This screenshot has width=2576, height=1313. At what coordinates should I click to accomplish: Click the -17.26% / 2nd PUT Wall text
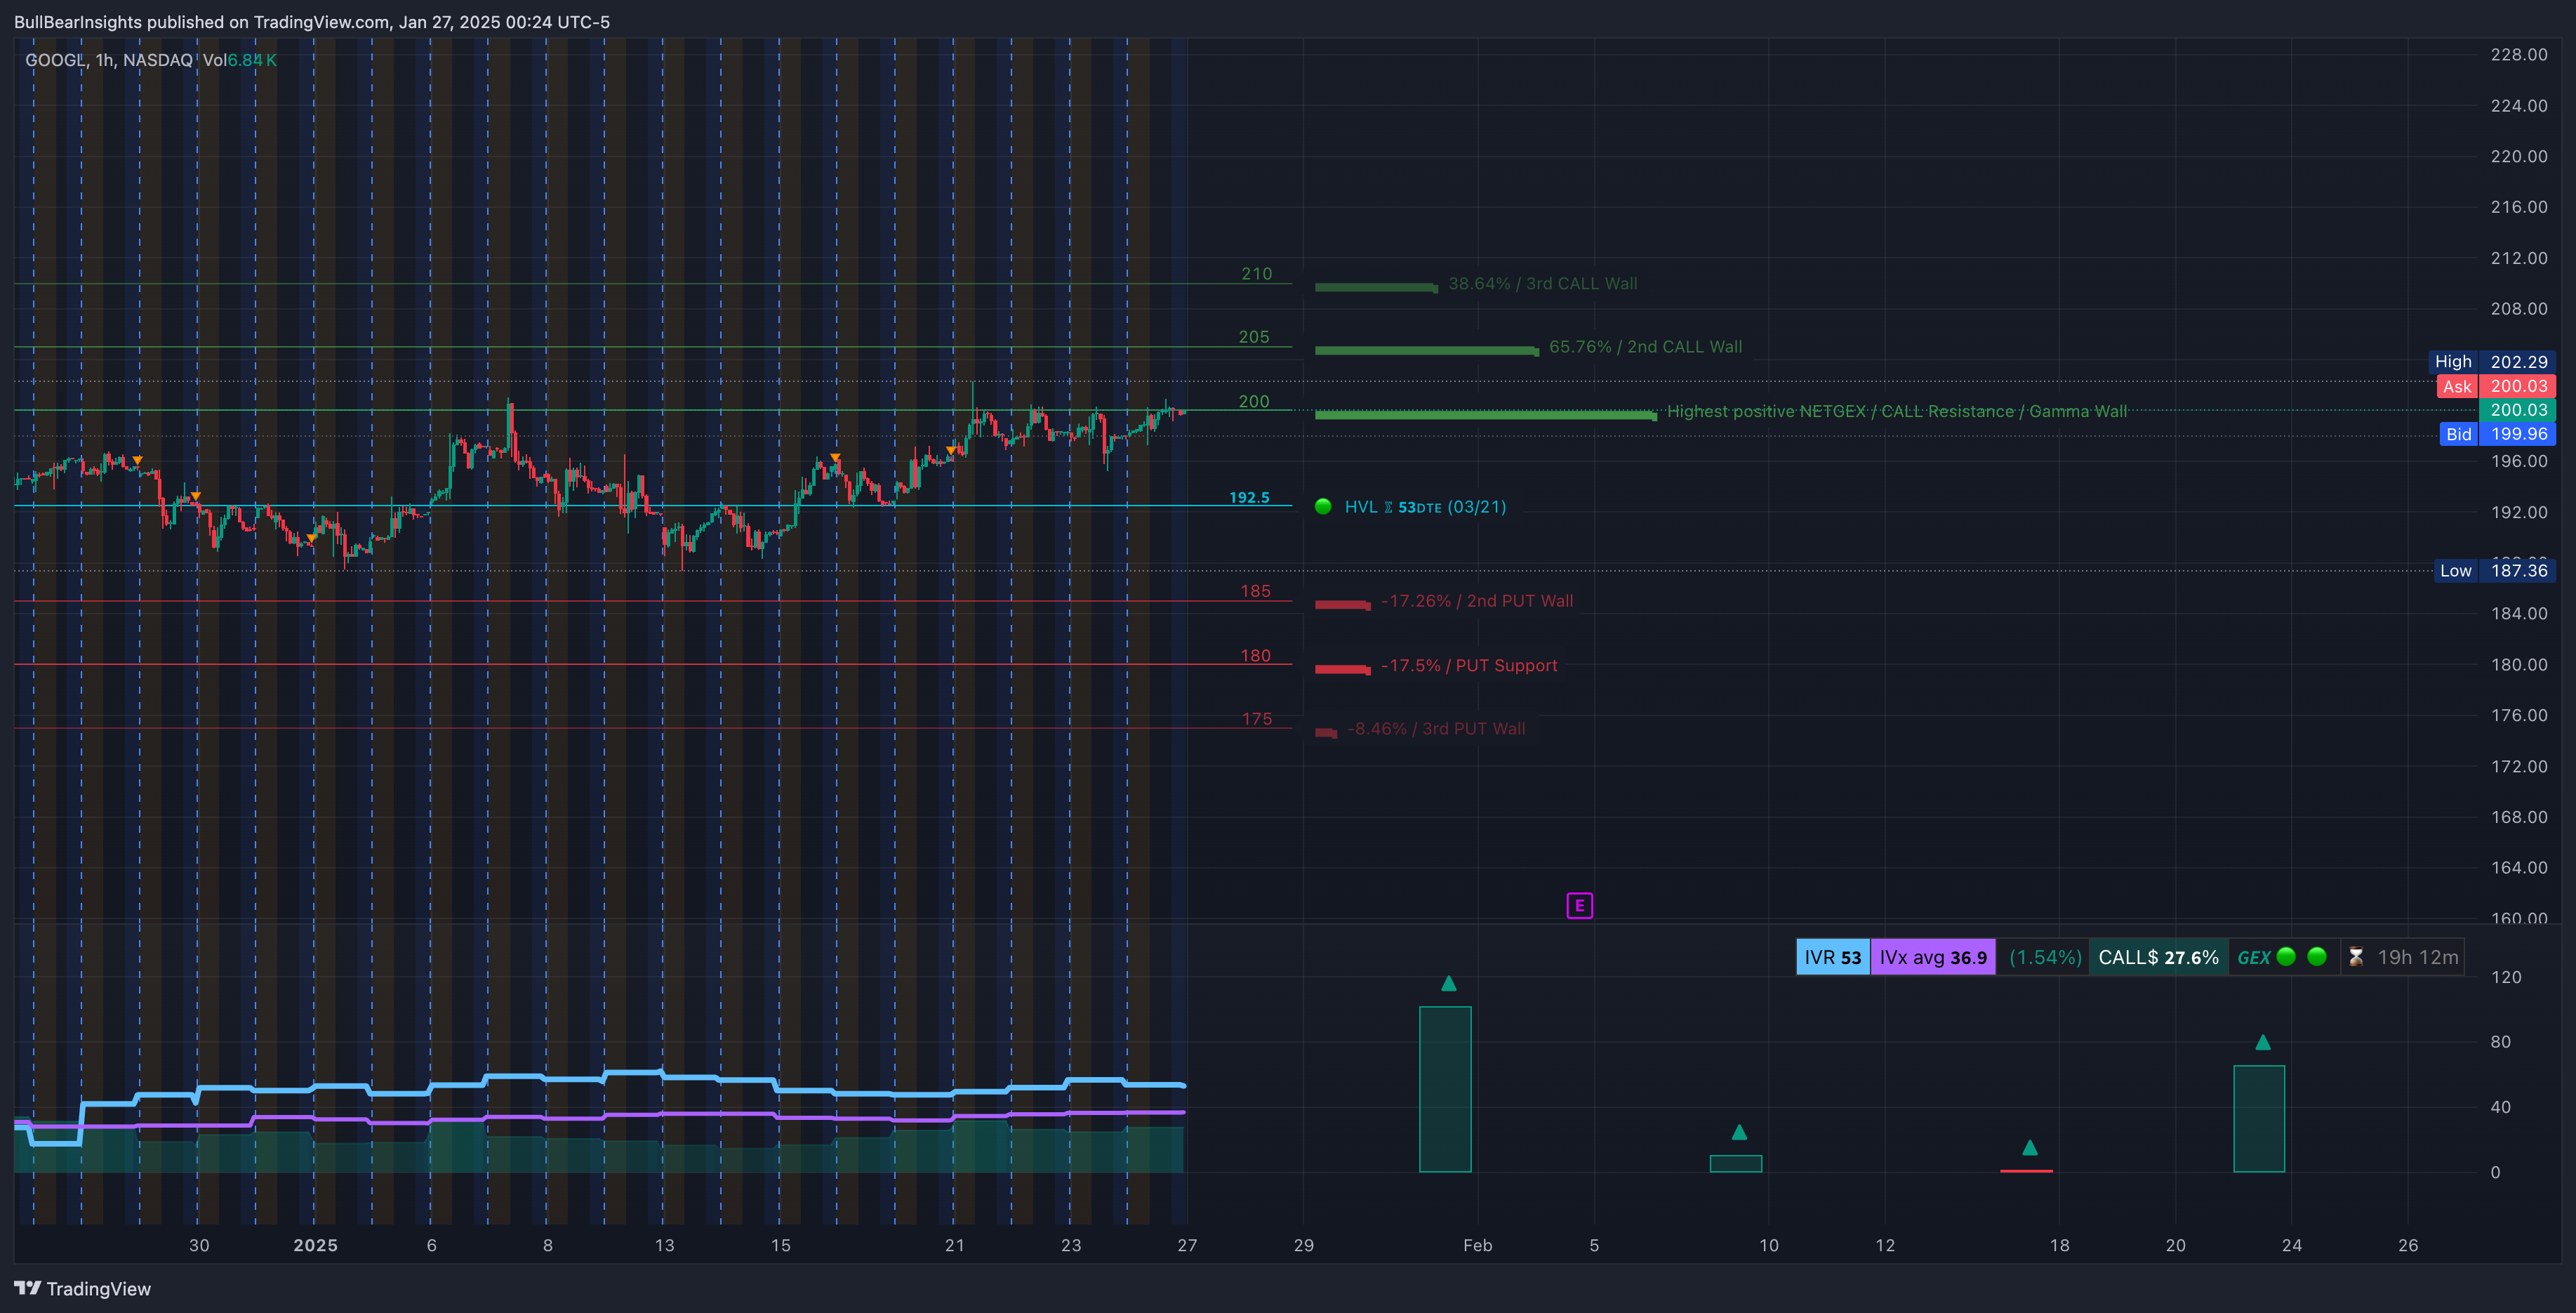(1476, 601)
